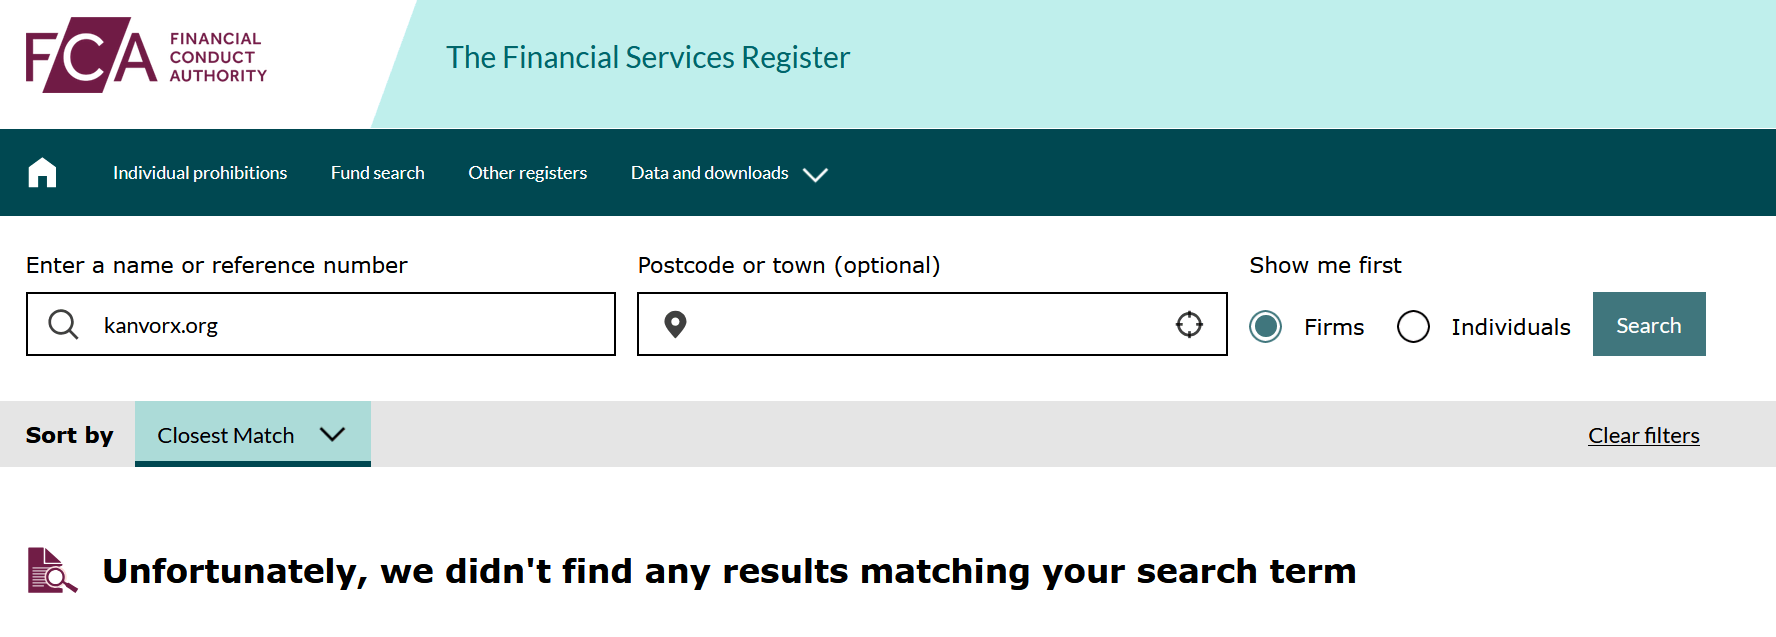Click the map pin location icon
The width and height of the screenshot is (1776, 637).
point(675,324)
